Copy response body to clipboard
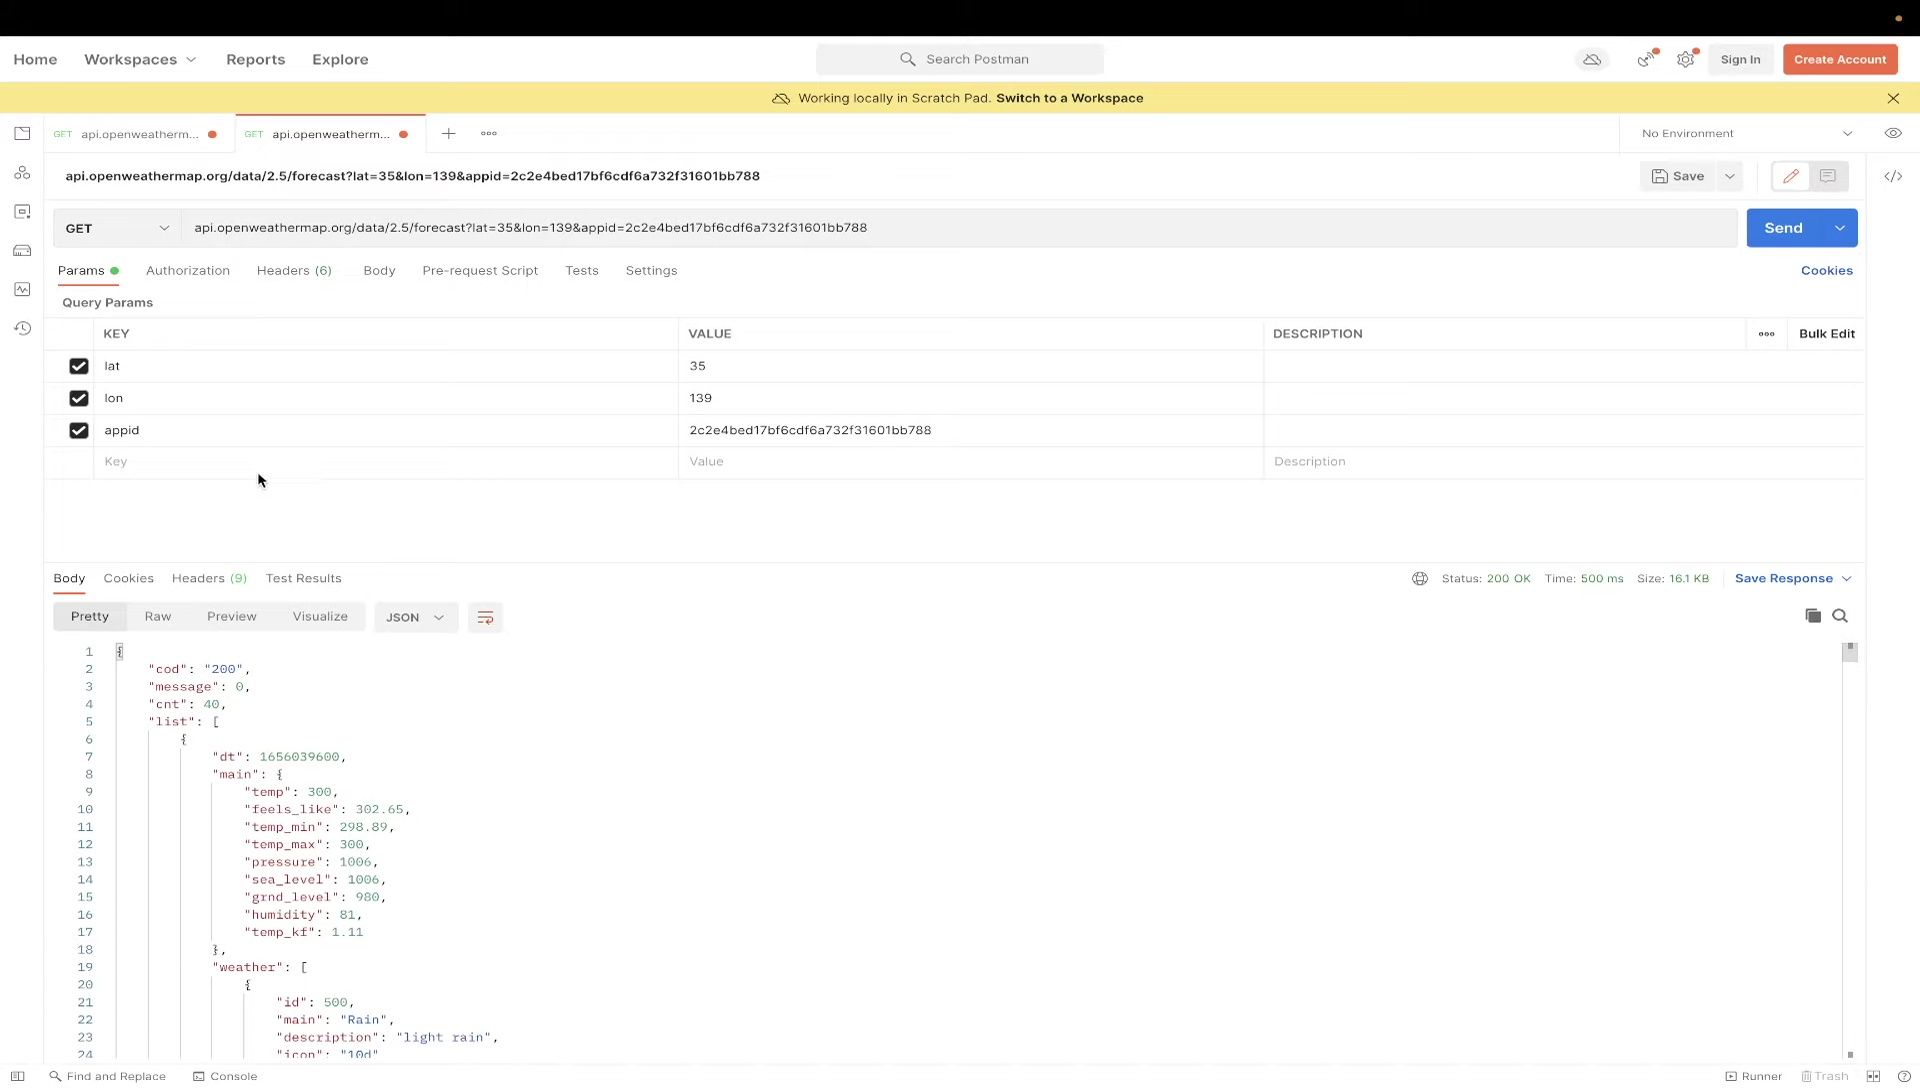The height and width of the screenshot is (1088, 1920). coord(1813,616)
